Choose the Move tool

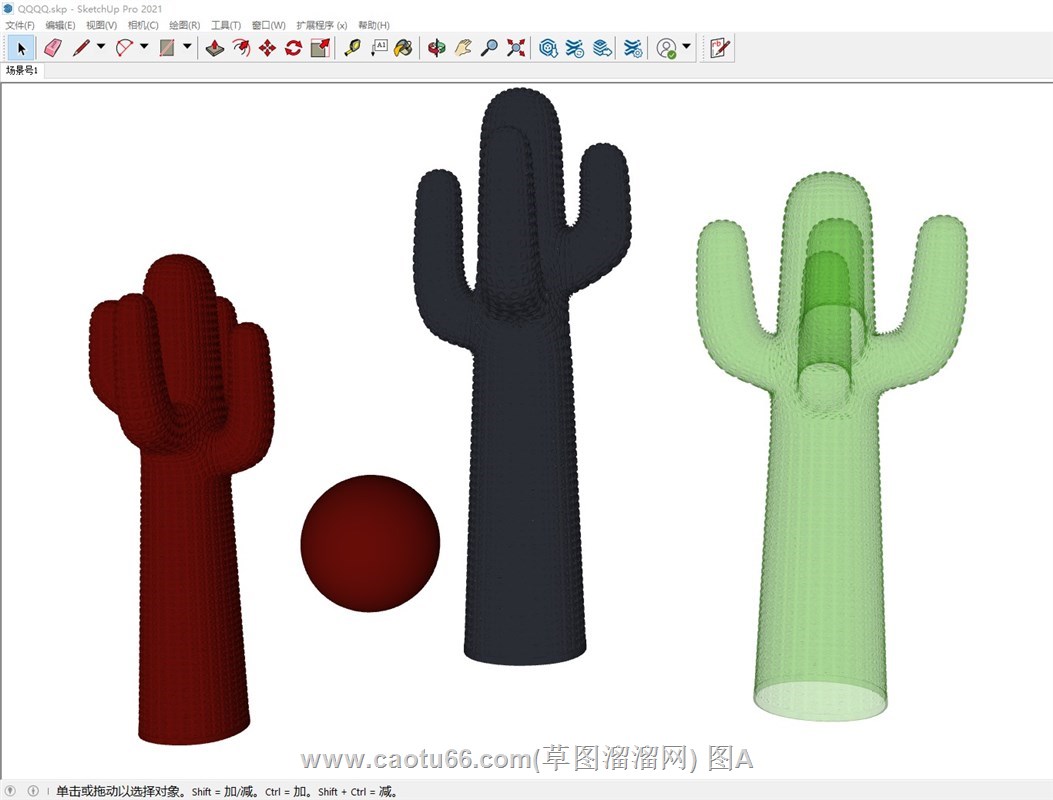click(267, 47)
